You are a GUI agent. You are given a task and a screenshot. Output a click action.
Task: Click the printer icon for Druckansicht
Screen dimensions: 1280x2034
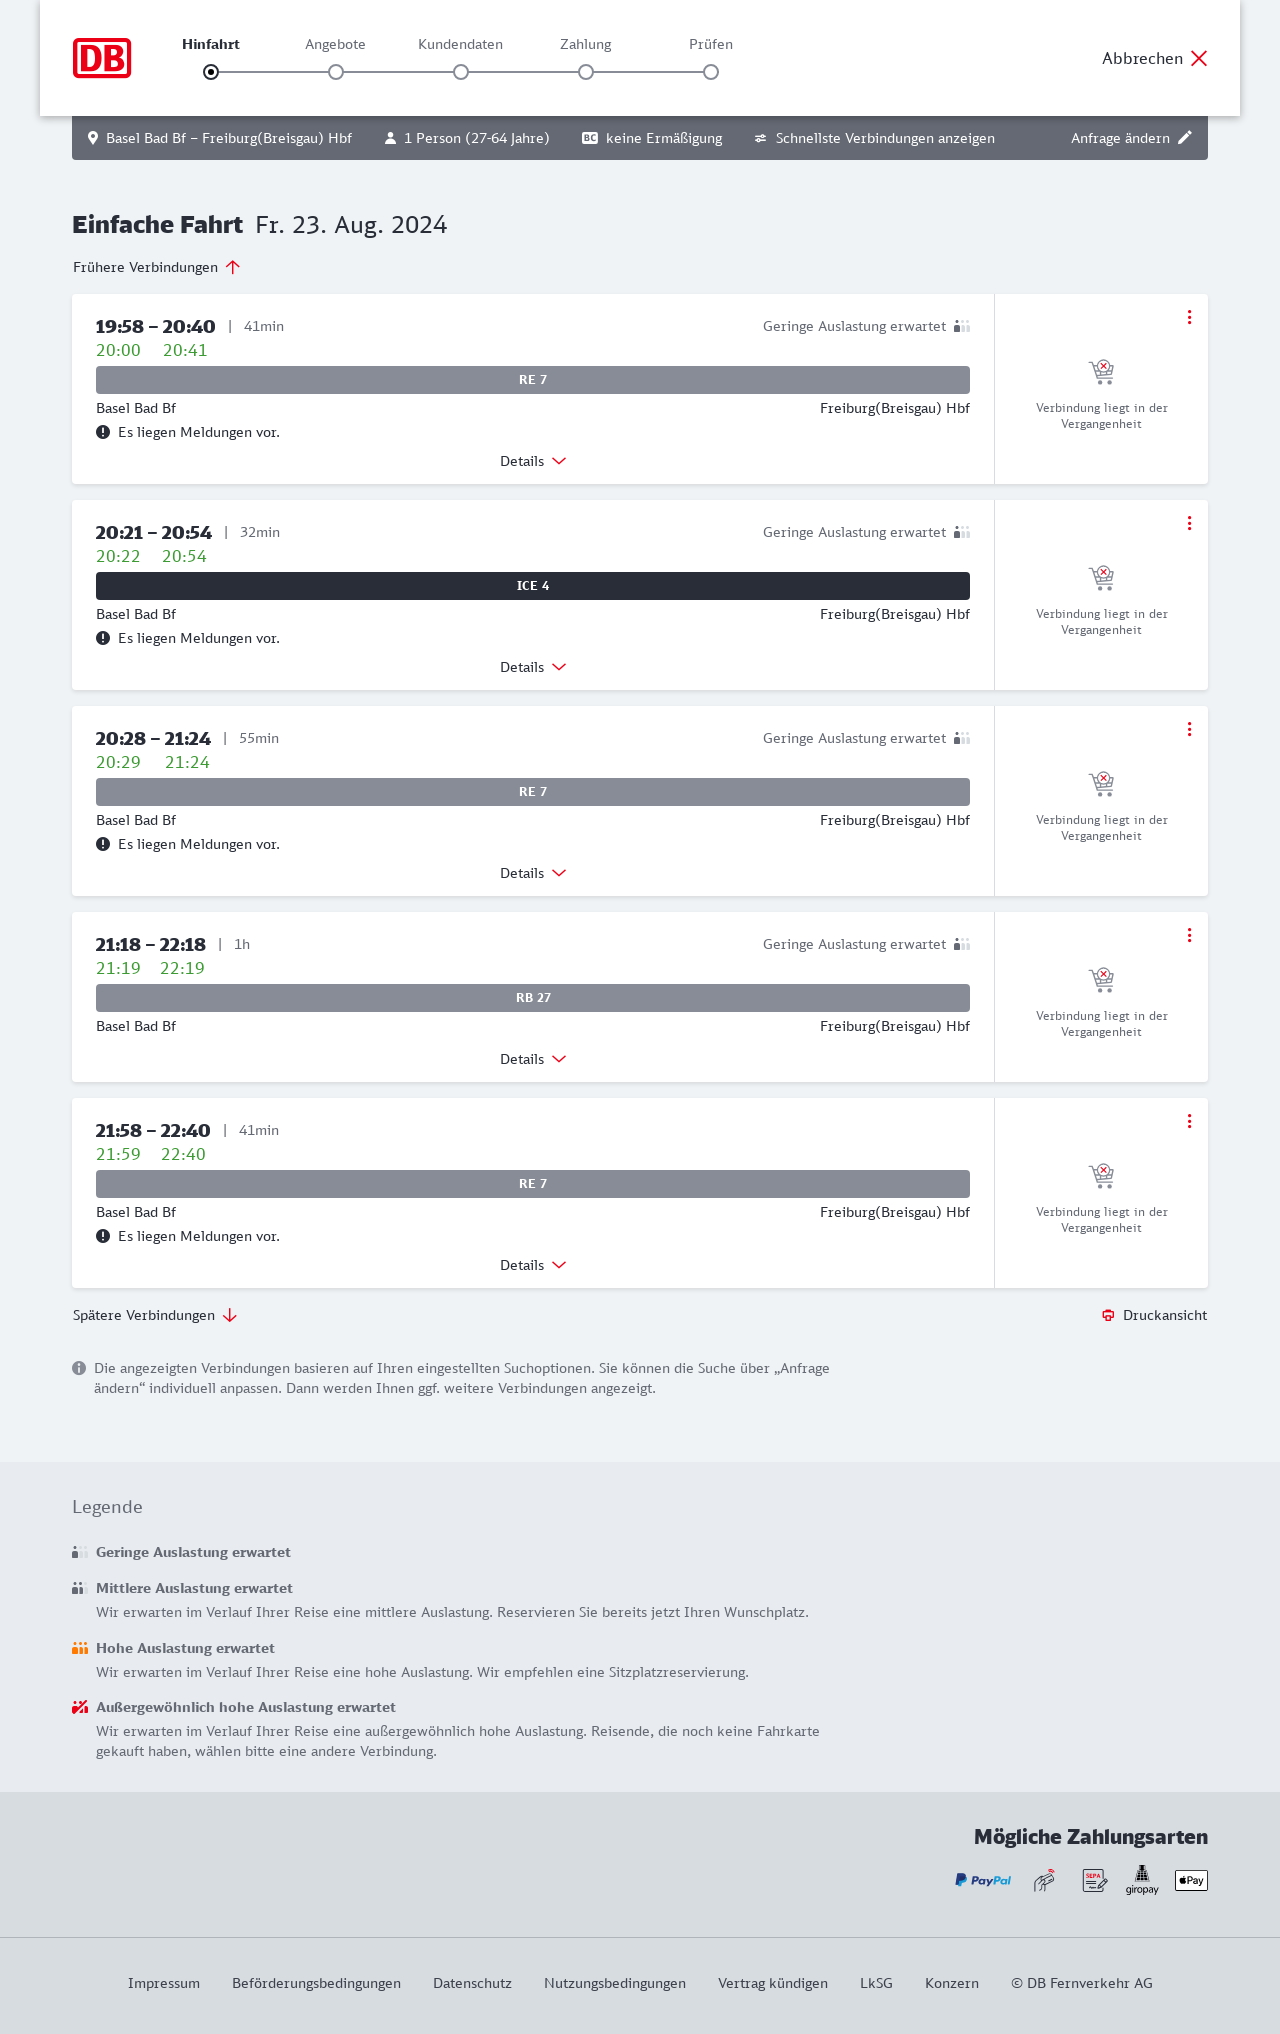pyautogui.click(x=1108, y=1315)
